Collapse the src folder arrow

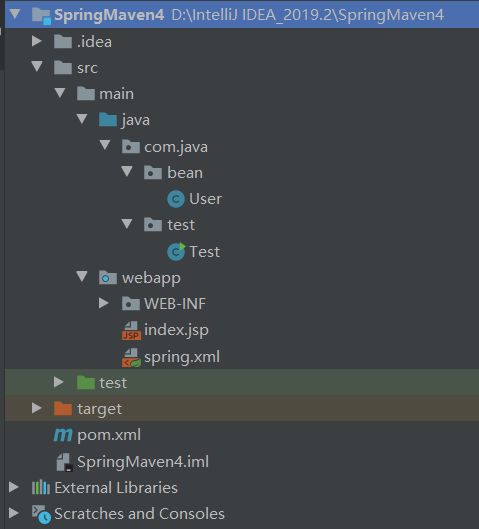point(37,66)
